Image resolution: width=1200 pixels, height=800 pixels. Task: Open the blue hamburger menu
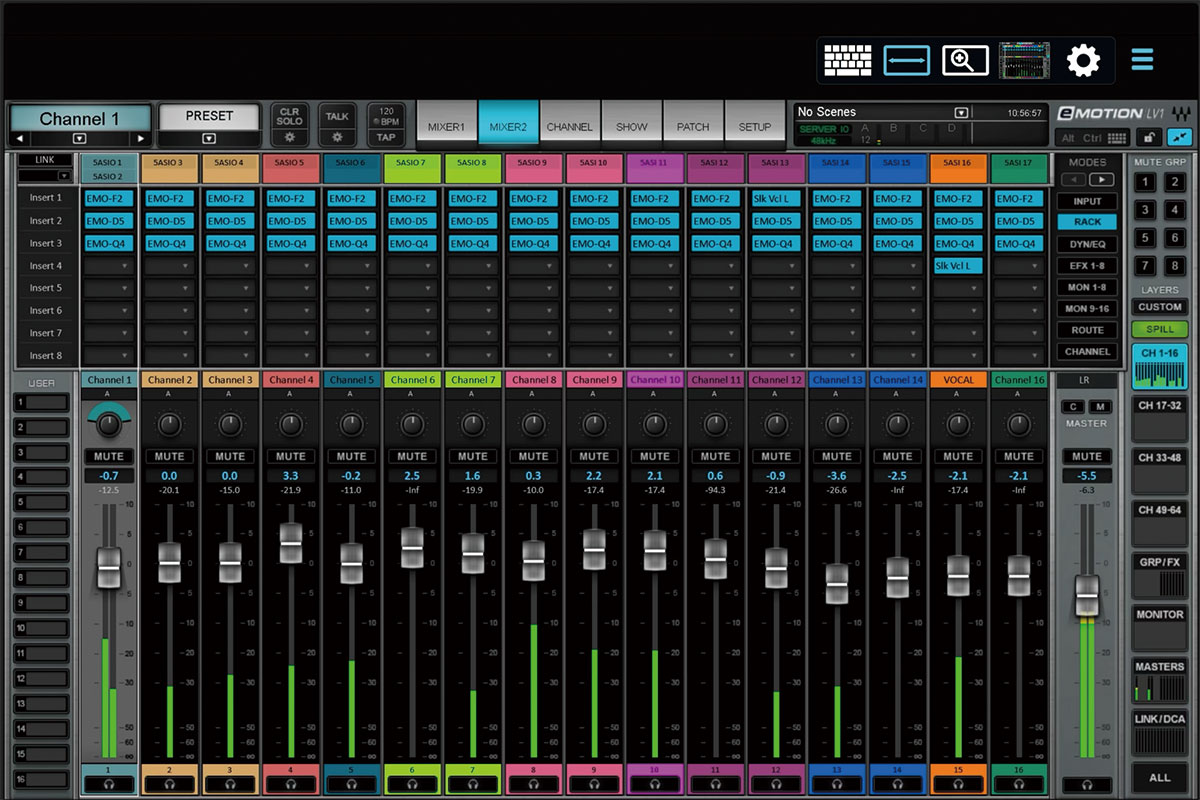tap(1142, 60)
